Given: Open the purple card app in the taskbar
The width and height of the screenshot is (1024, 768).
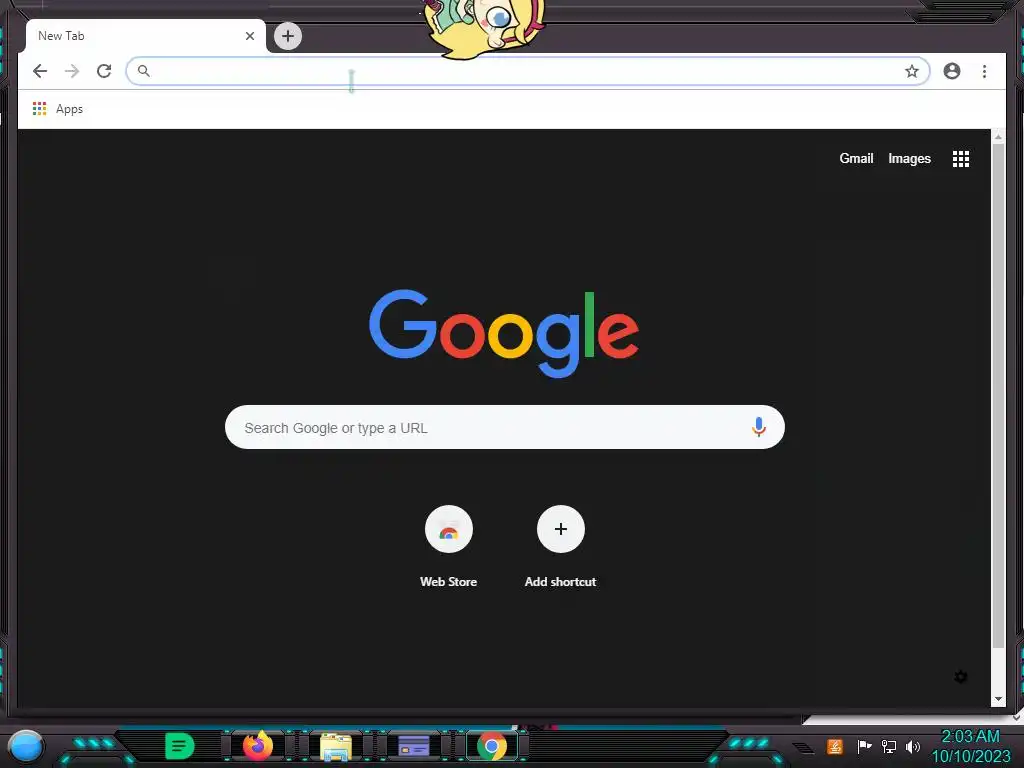Looking at the screenshot, I should pyautogui.click(x=413, y=746).
